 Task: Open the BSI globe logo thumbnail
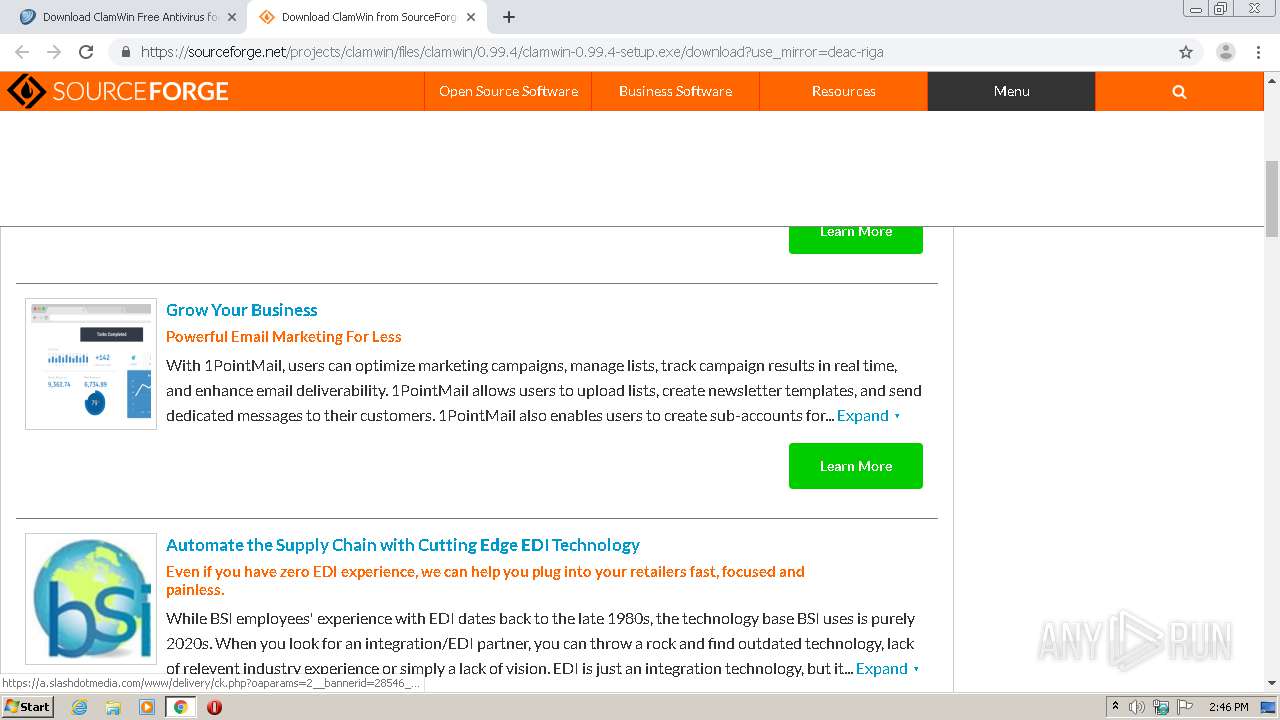click(91, 599)
